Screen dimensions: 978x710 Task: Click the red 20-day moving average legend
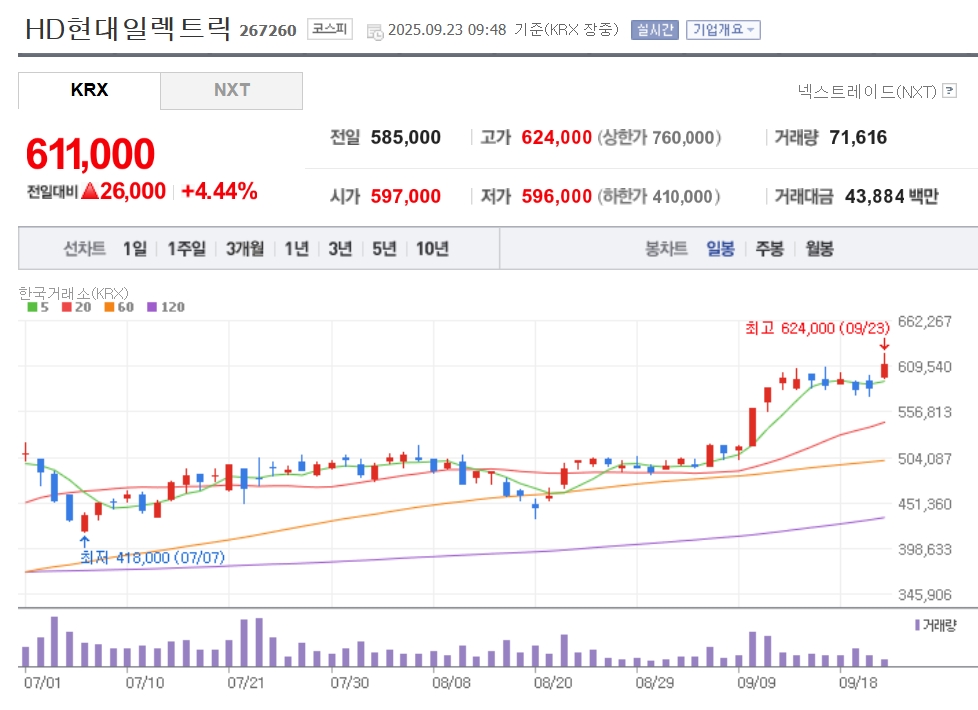coord(76,307)
